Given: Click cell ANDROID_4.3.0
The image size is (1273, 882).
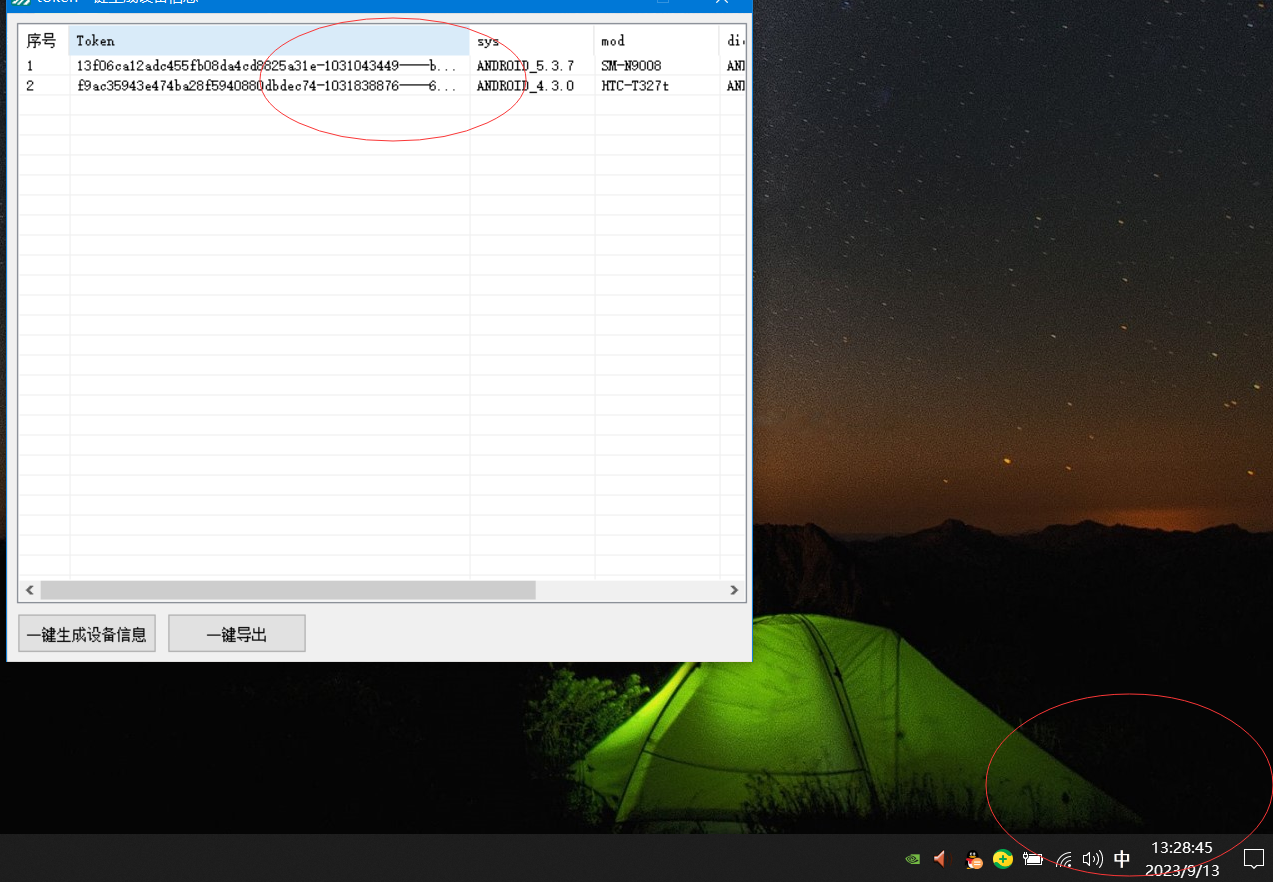Looking at the screenshot, I should (532, 86).
